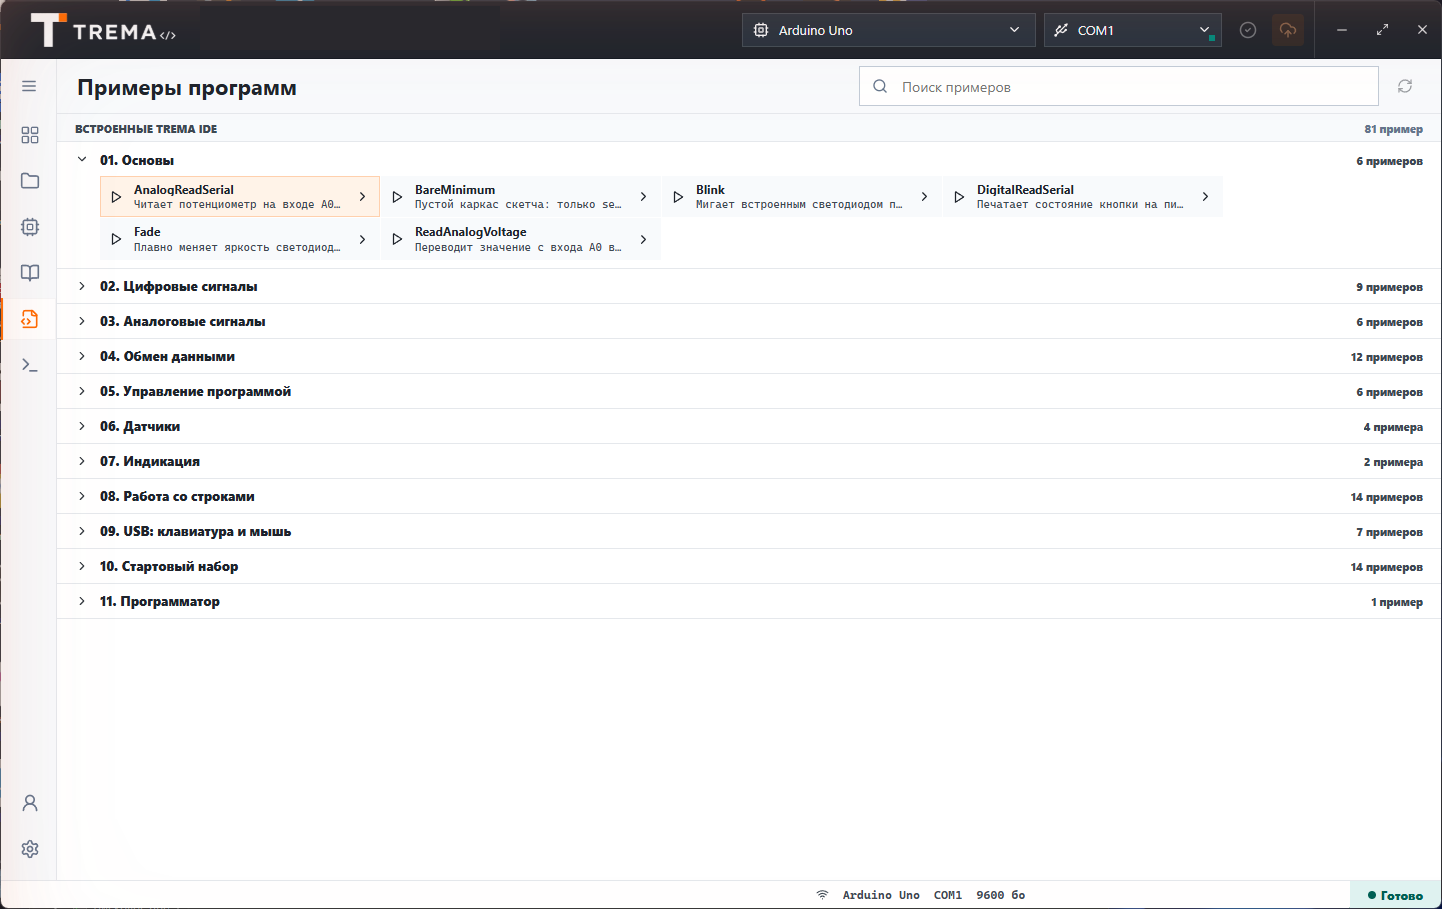
Task: Open the dashboard grid icon in sidebar
Action: coord(29,134)
